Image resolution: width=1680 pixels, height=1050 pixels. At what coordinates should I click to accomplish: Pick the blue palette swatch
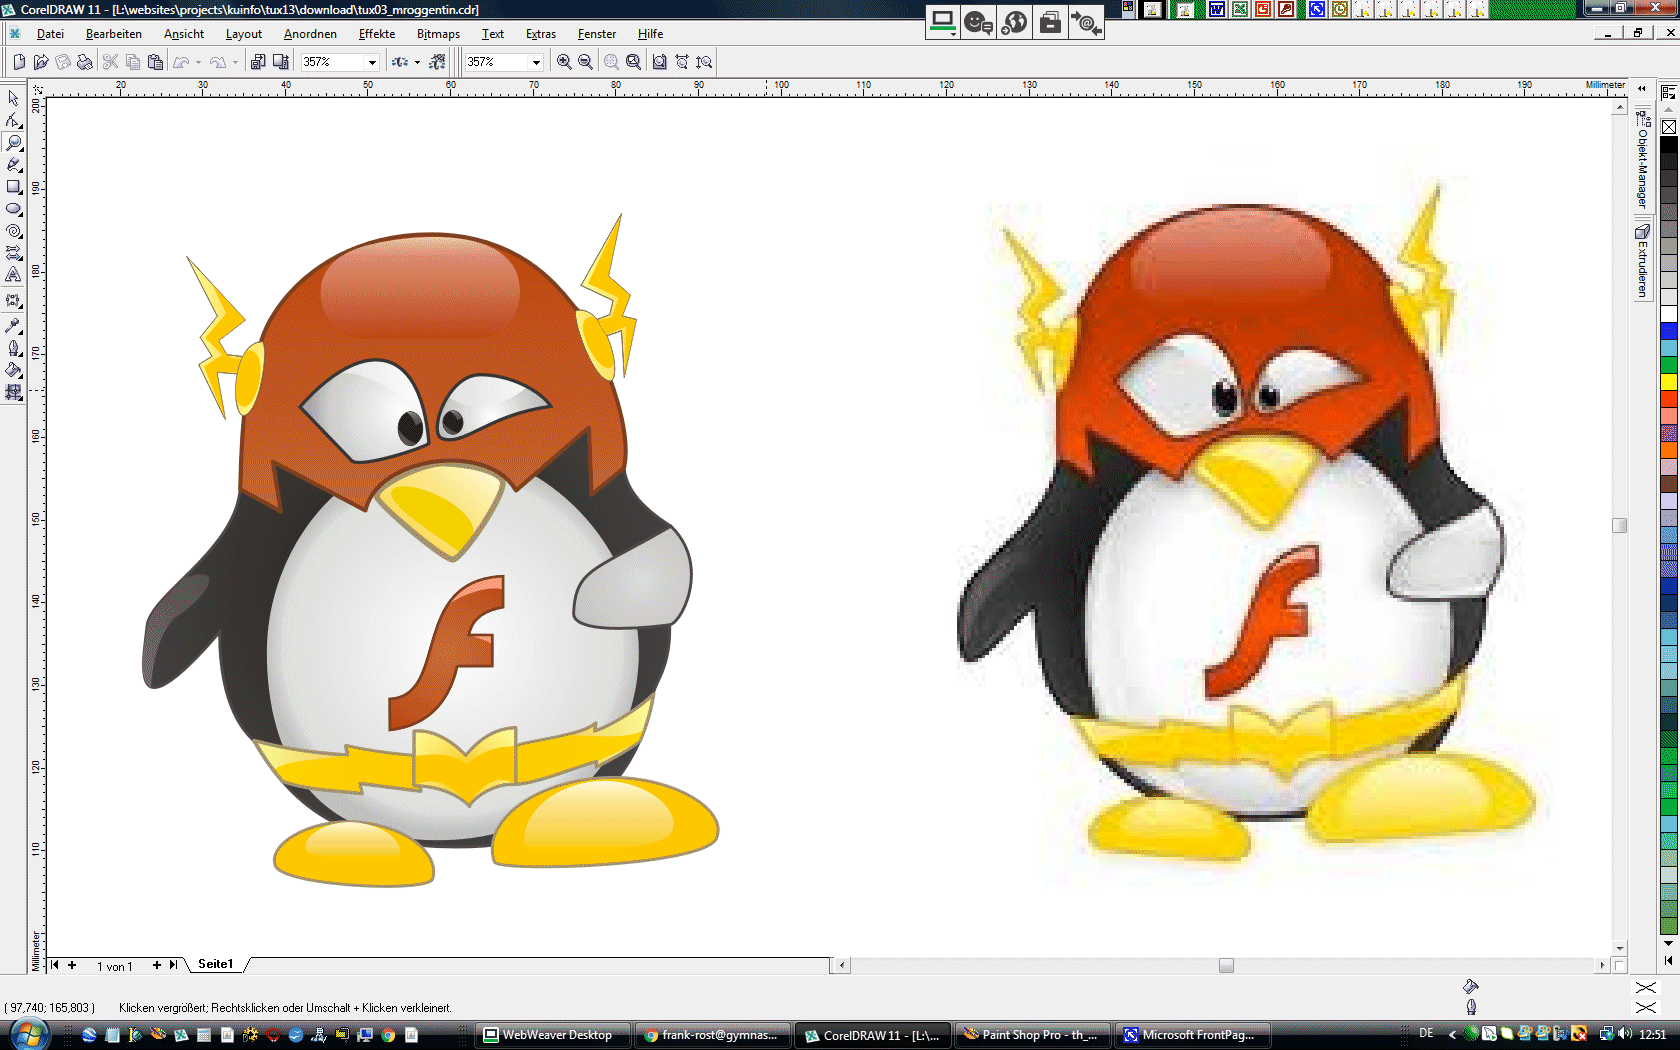(1669, 331)
